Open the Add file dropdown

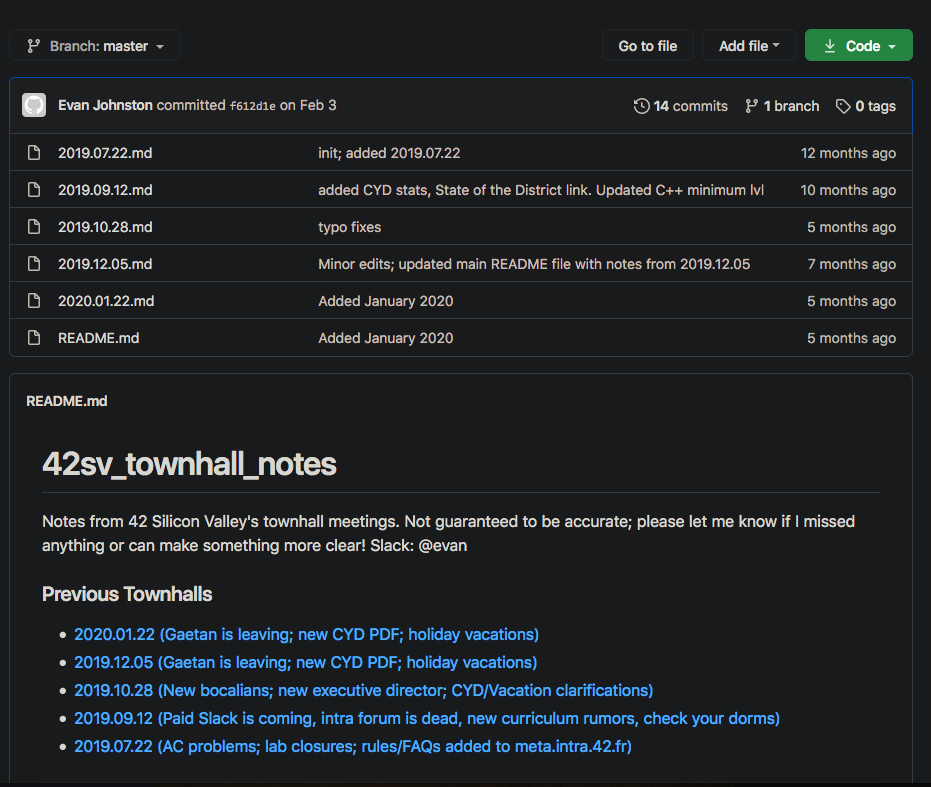pyautogui.click(x=749, y=46)
